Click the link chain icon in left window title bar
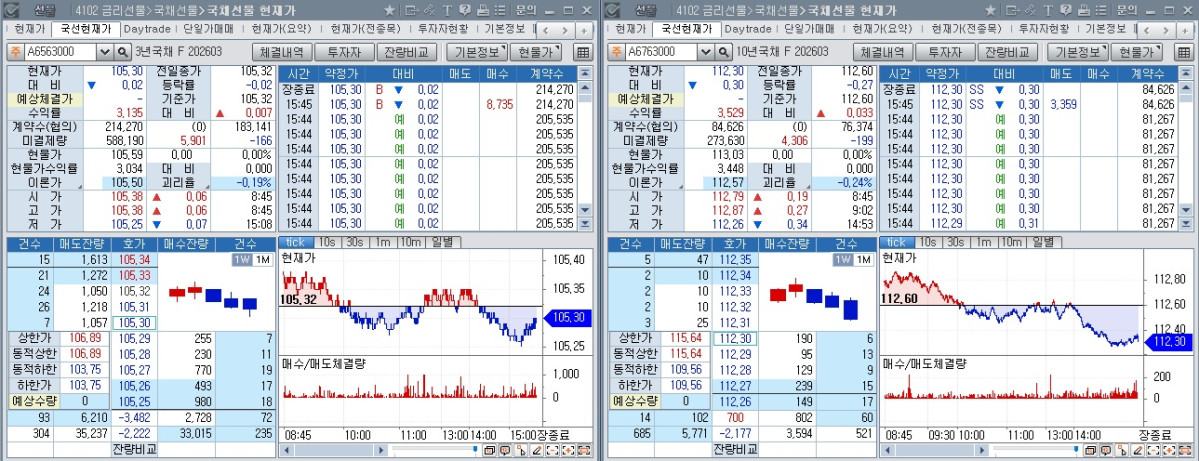 pos(429,10)
